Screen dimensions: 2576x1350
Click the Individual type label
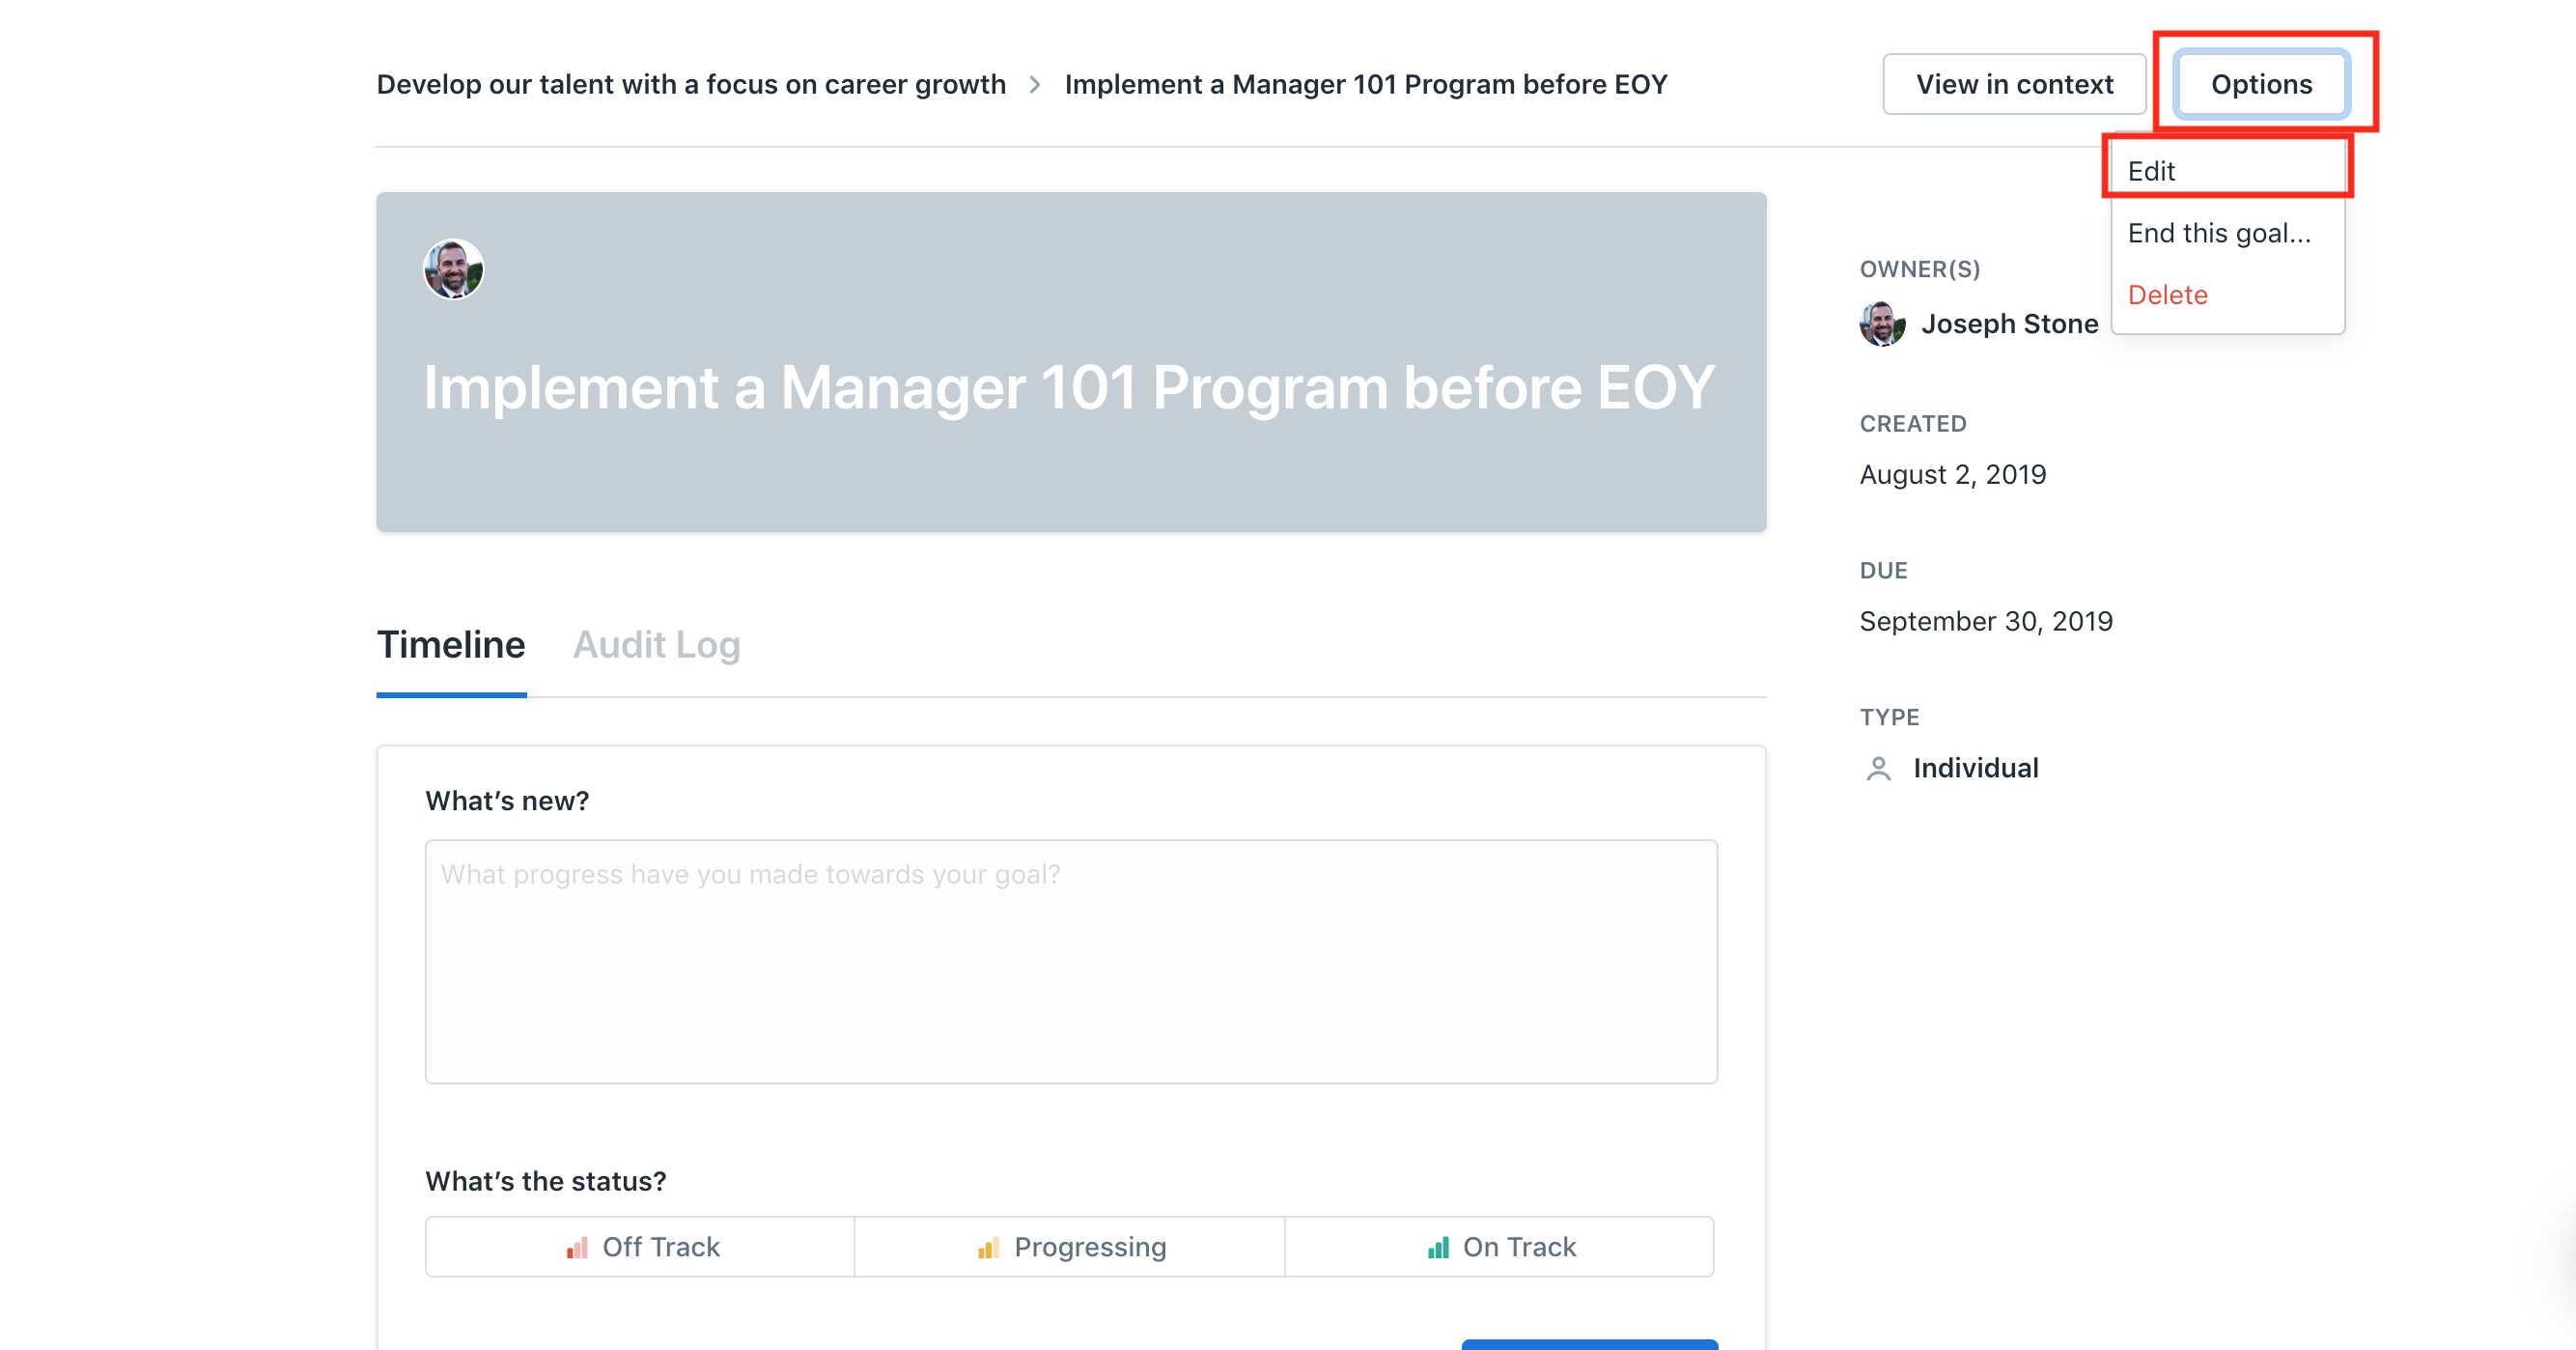pyautogui.click(x=1976, y=768)
